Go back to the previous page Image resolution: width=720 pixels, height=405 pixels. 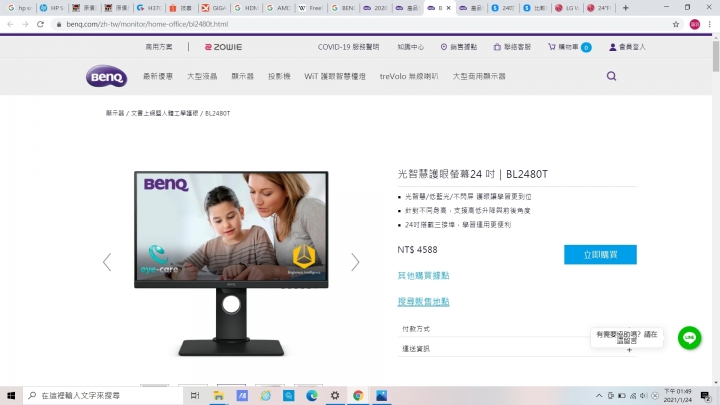pyautogui.click(x=11, y=24)
